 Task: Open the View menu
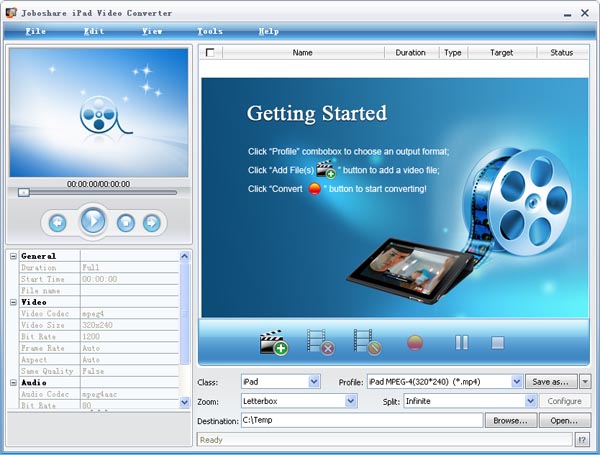[152, 31]
